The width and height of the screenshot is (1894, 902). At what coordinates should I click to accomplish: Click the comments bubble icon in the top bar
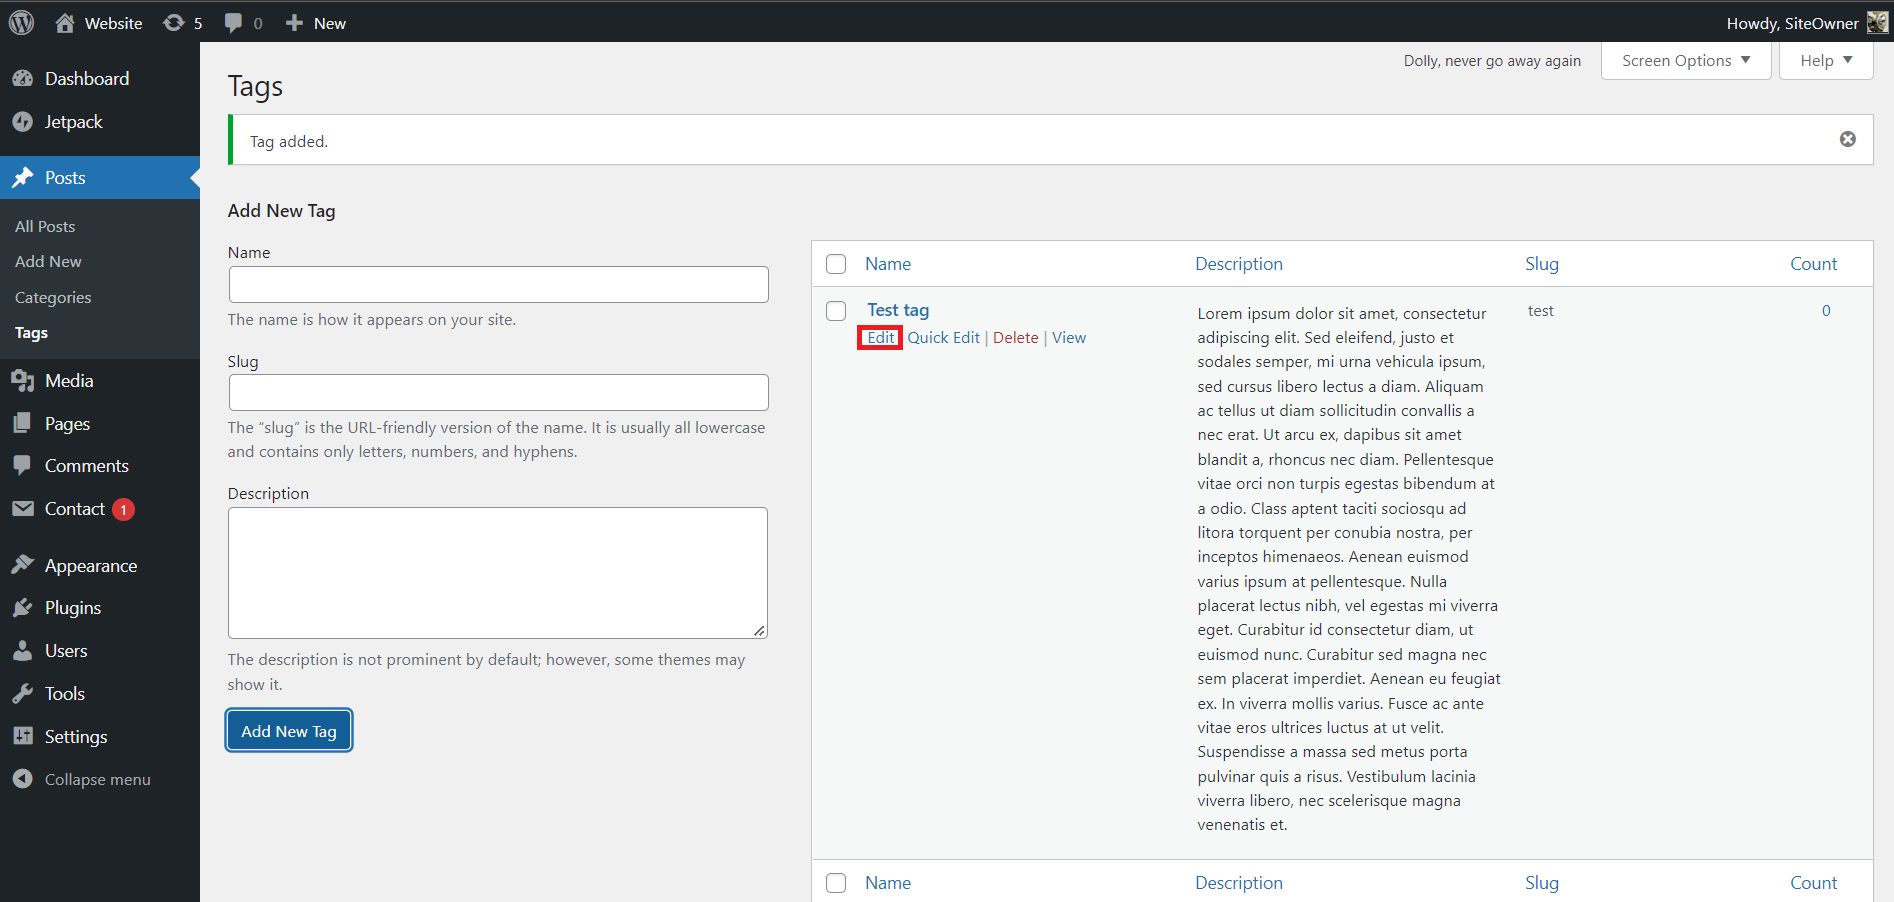[234, 22]
